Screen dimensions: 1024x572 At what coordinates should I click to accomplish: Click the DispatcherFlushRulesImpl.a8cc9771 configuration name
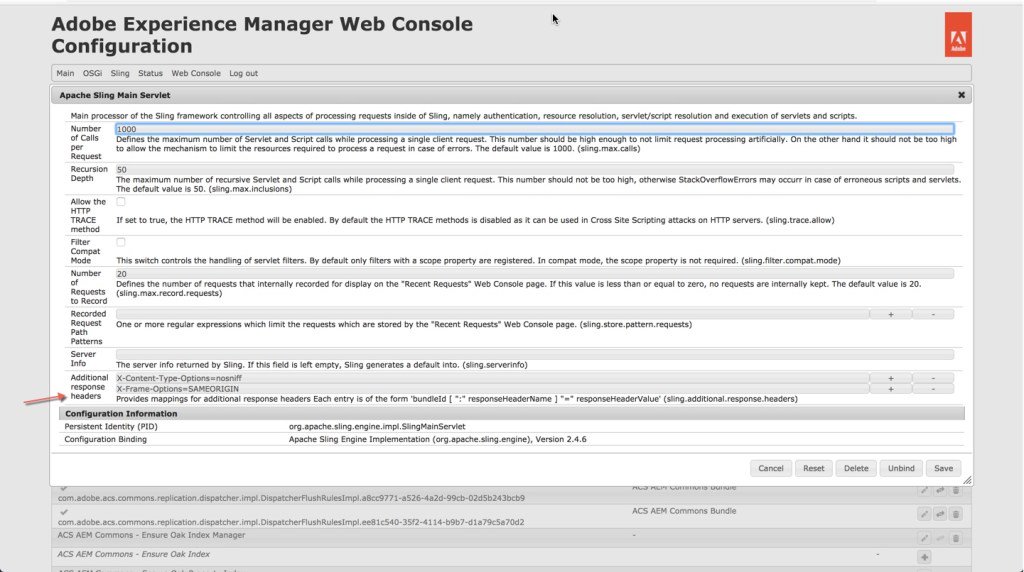(x=291, y=498)
